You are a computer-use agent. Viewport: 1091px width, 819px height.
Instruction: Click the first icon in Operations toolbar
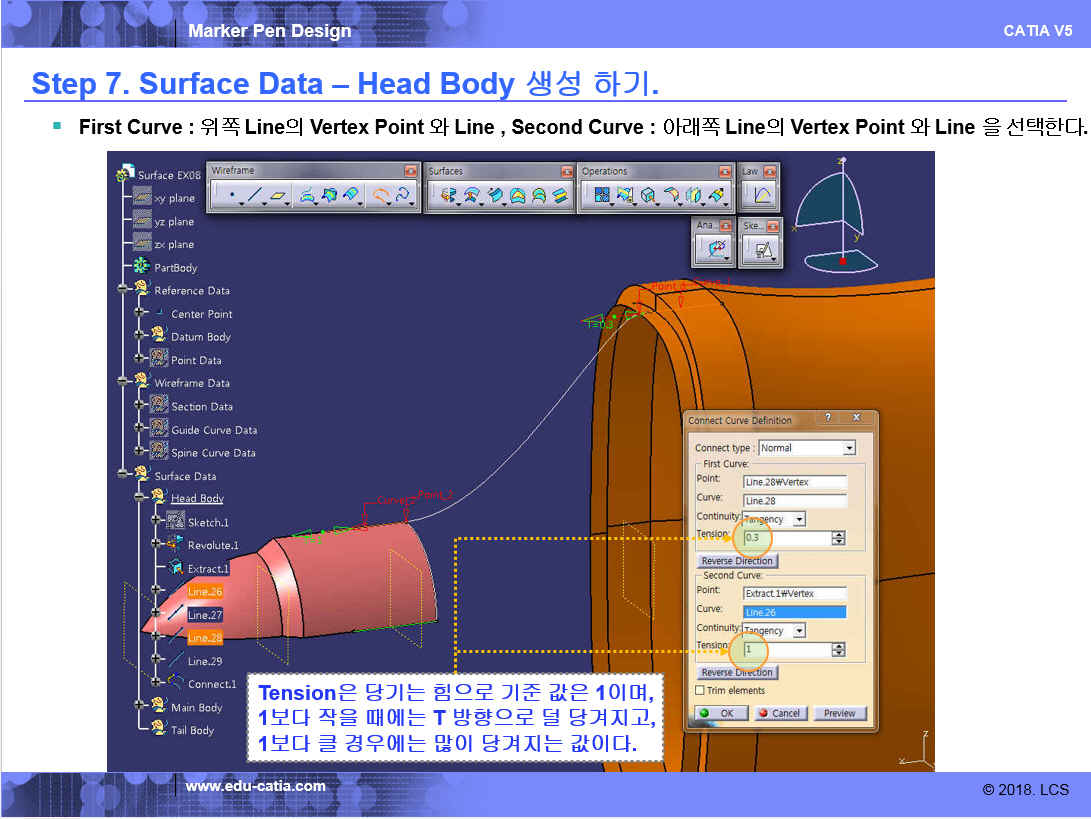602,196
